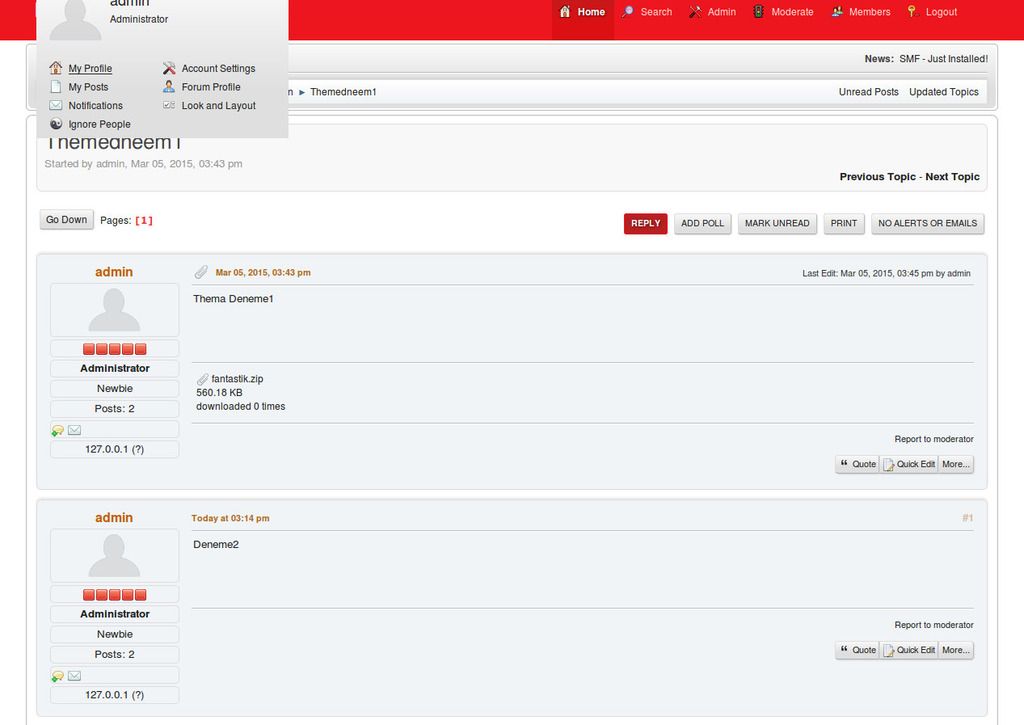Click the Admin tools icon in navbar

(x=695, y=11)
